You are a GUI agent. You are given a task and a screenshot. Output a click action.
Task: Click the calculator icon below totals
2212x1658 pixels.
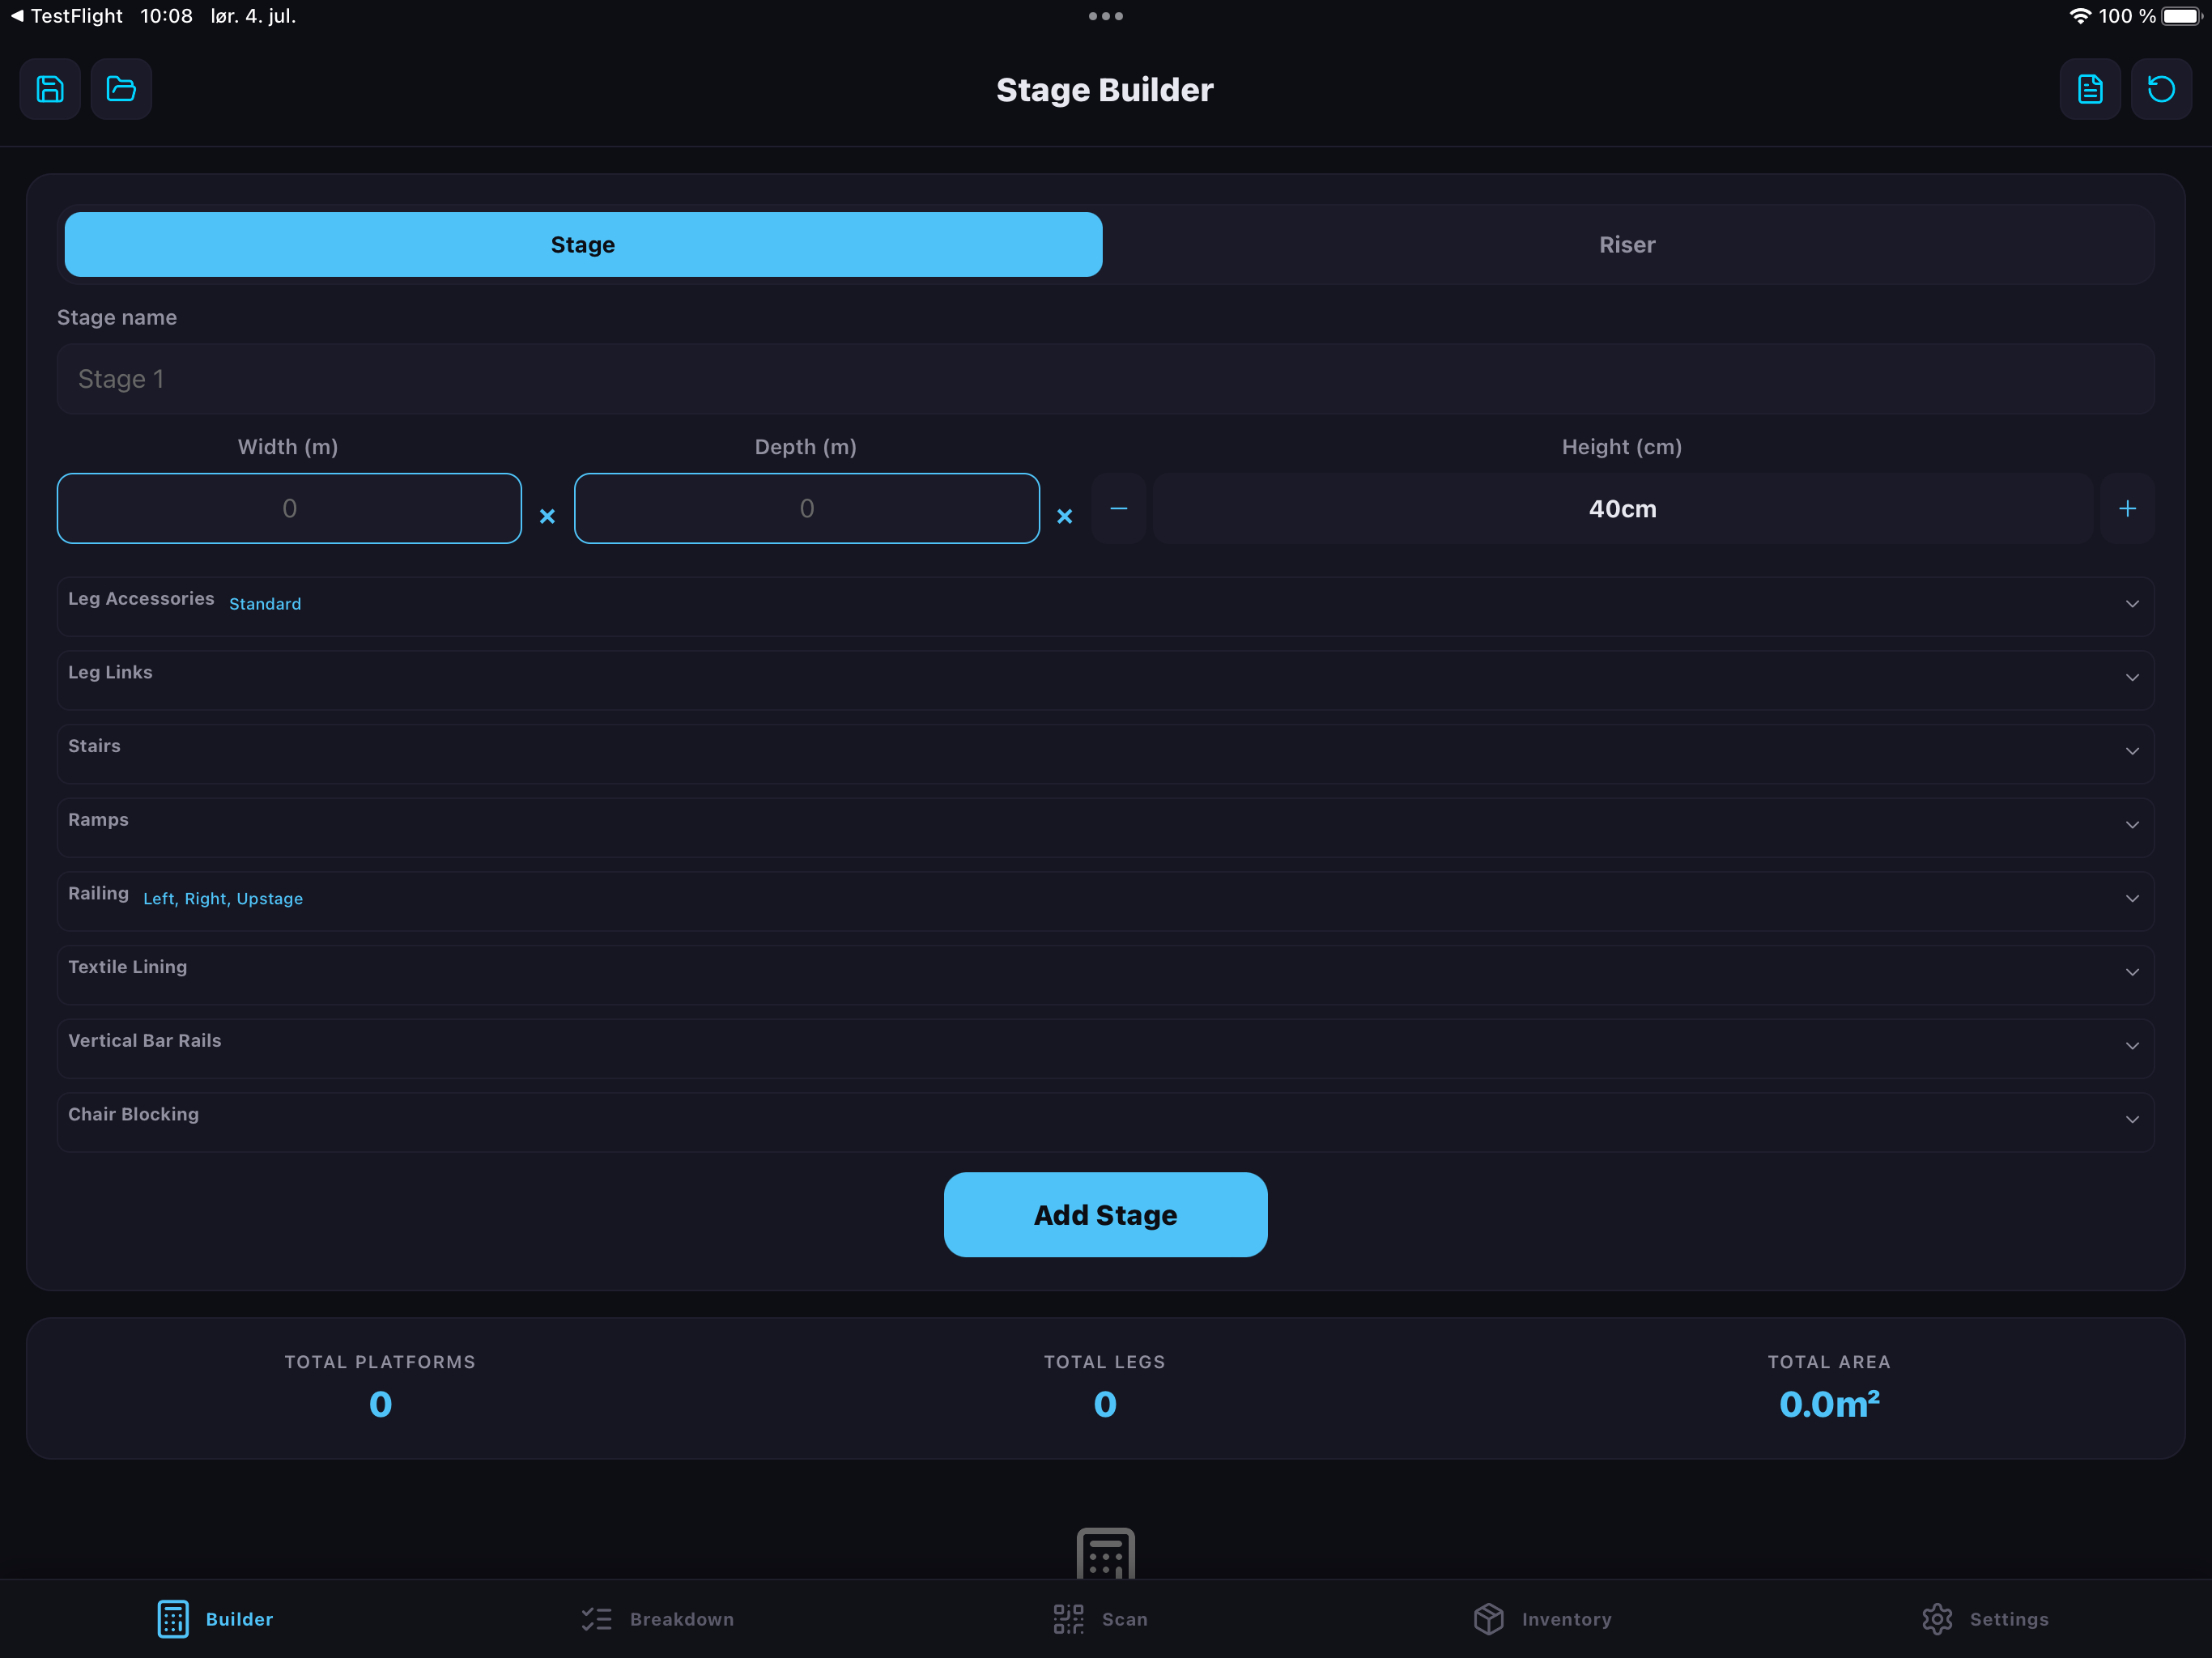click(x=1105, y=1553)
